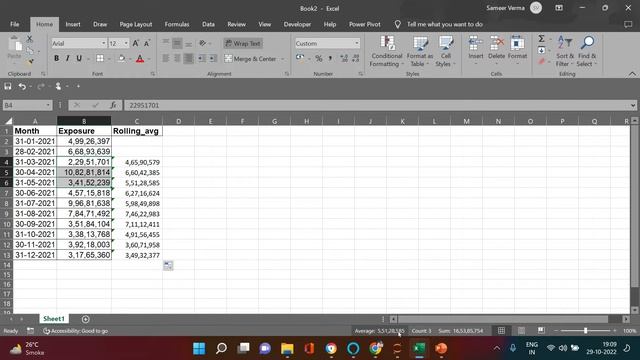Open the text Orientation options
Screen dimensions: 640x360
pyautogui.click(x=203, y=43)
